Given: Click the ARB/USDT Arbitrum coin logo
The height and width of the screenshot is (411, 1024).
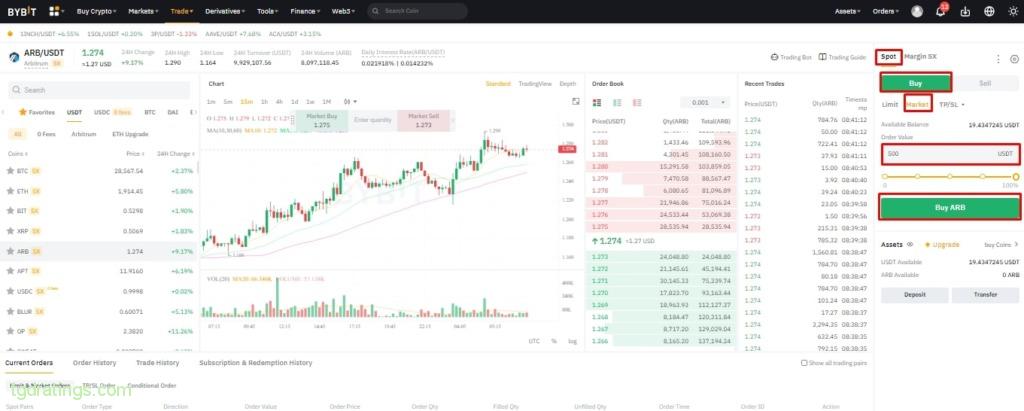Looking at the screenshot, I should click(14, 57).
